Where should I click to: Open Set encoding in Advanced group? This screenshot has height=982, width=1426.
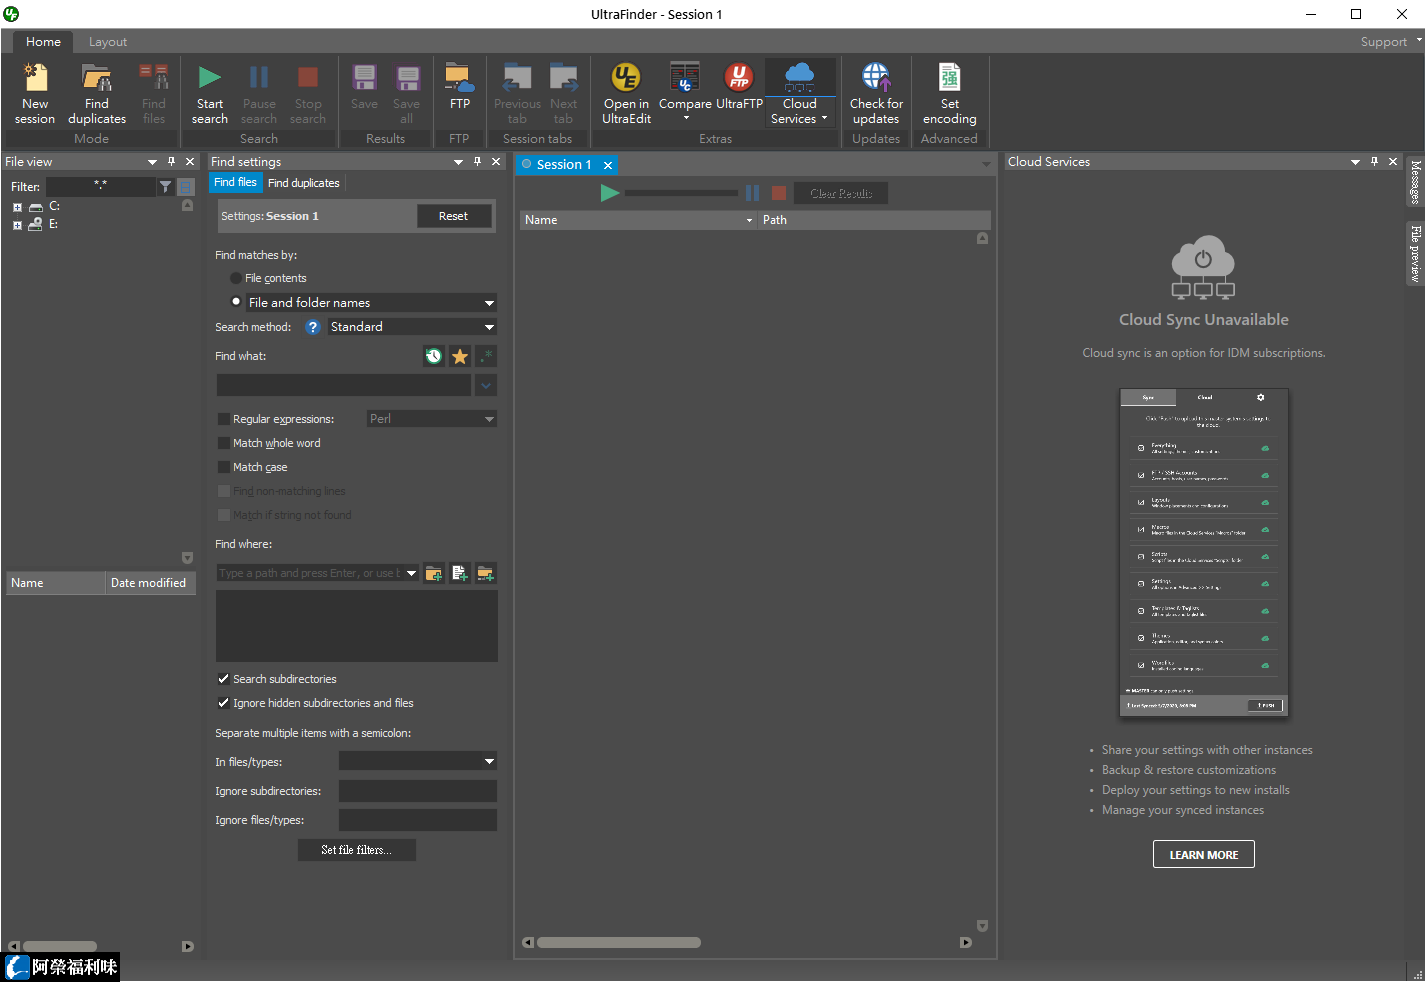pos(950,94)
